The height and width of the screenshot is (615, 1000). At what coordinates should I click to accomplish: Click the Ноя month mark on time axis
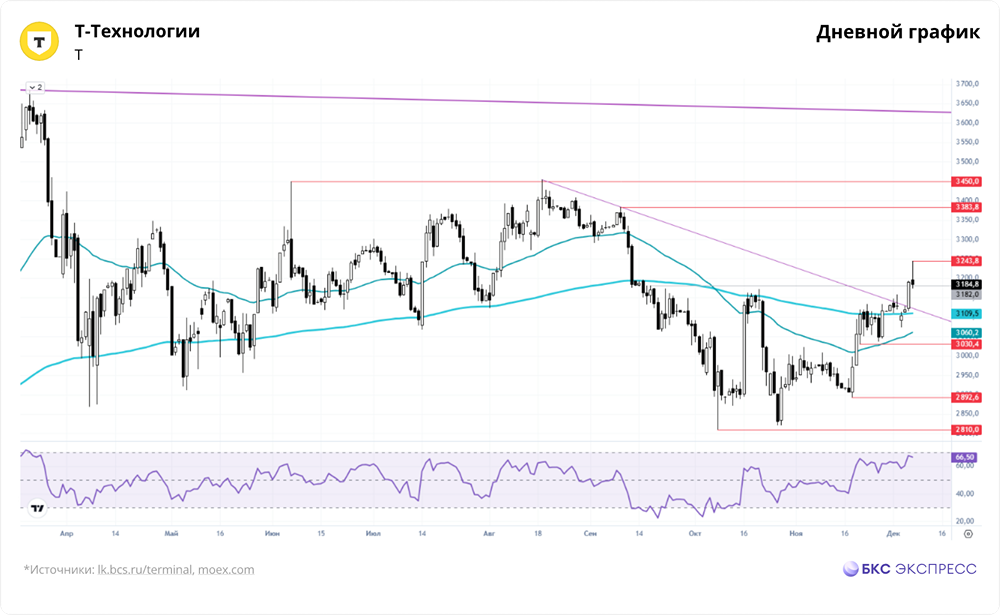pos(796,534)
